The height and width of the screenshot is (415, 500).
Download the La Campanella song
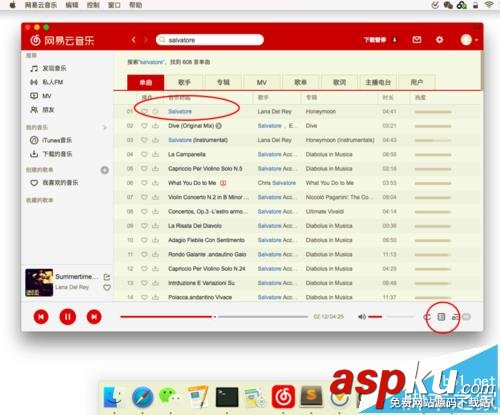click(x=155, y=154)
